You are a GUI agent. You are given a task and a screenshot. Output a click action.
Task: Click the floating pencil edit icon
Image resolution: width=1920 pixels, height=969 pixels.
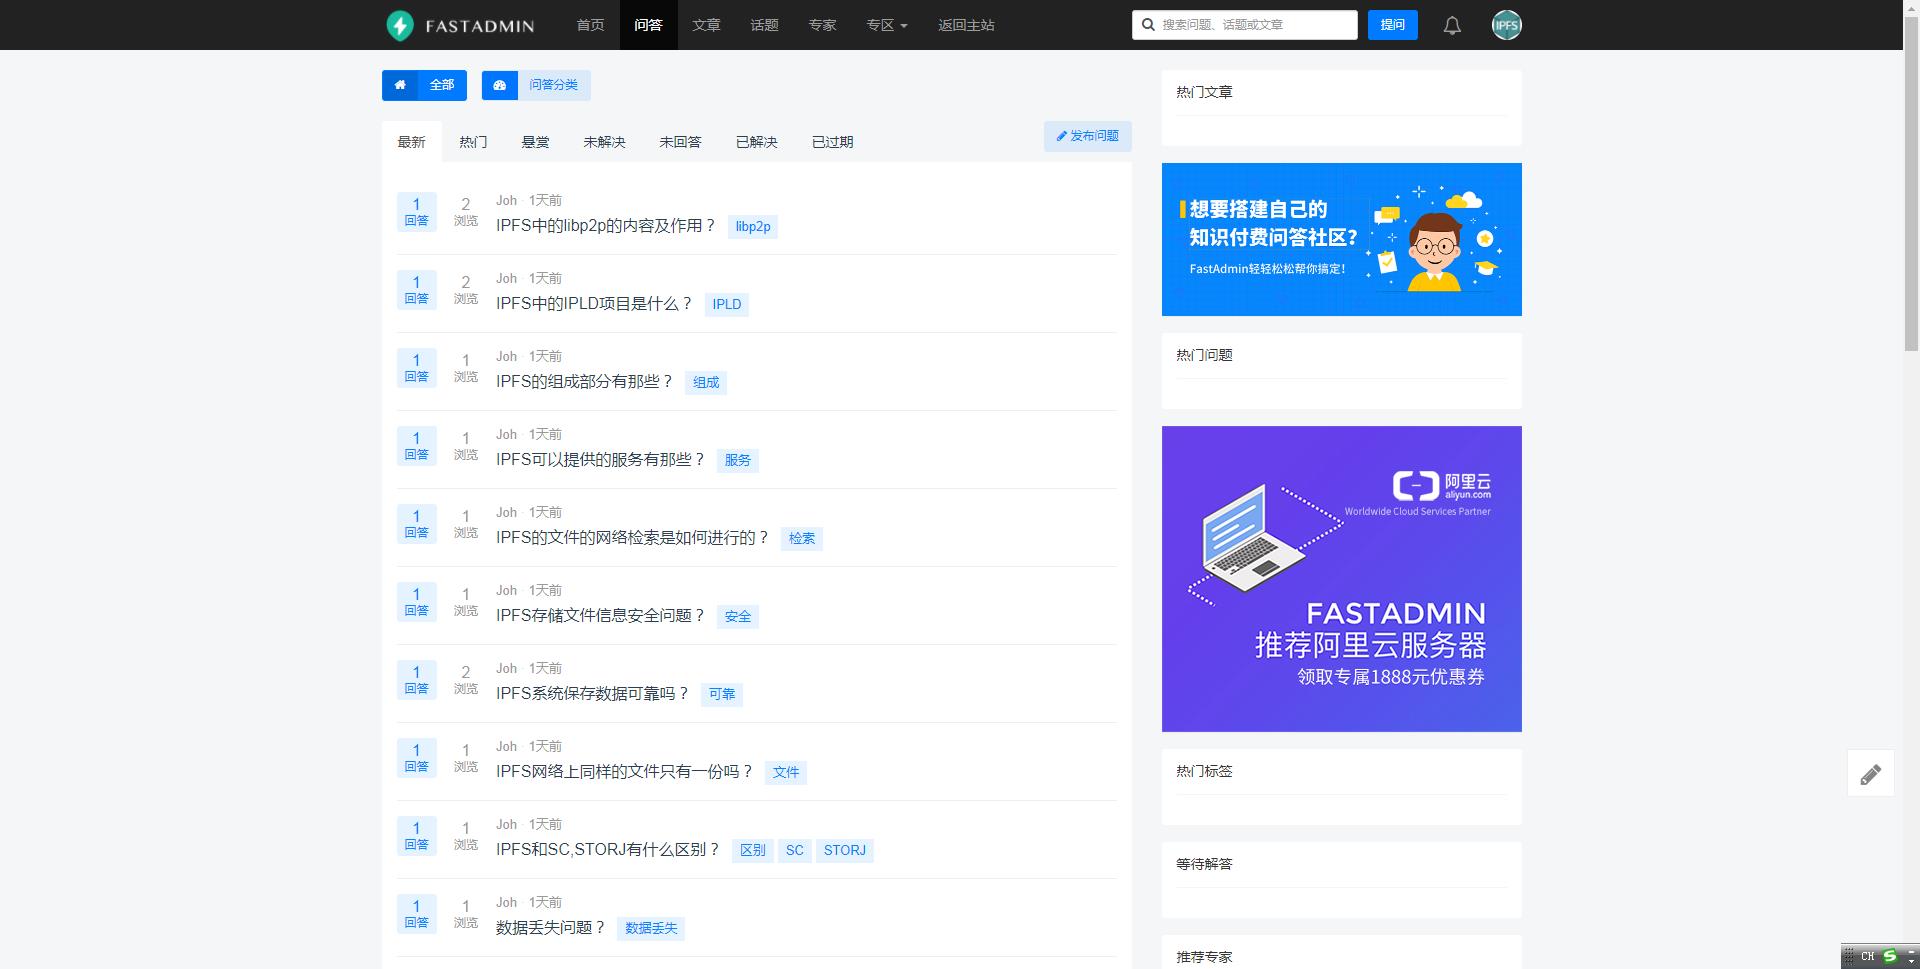1870,774
